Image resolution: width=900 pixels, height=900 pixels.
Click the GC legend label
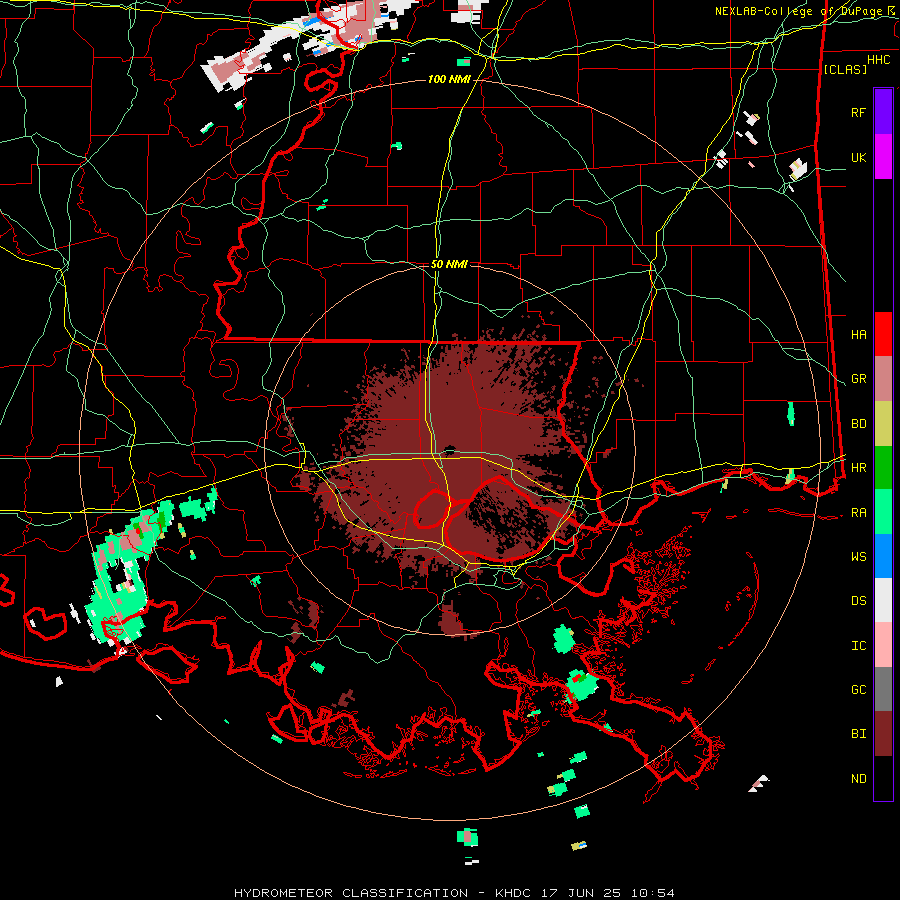pos(859,690)
